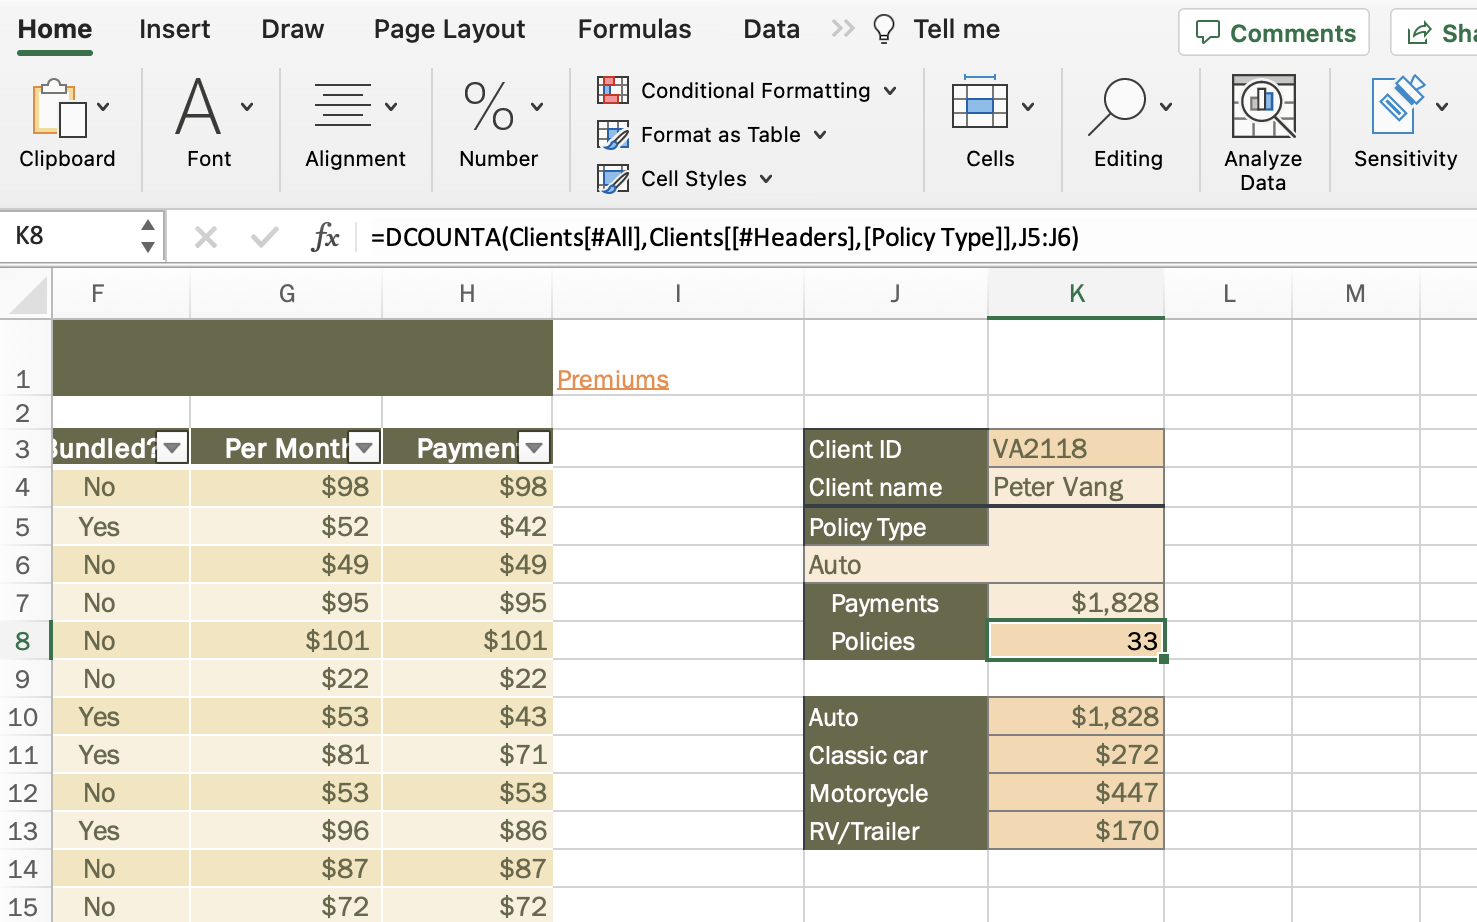The image size is (1477, 922).
Task: Switch to the Formulas tab
Action: (634, 30)
